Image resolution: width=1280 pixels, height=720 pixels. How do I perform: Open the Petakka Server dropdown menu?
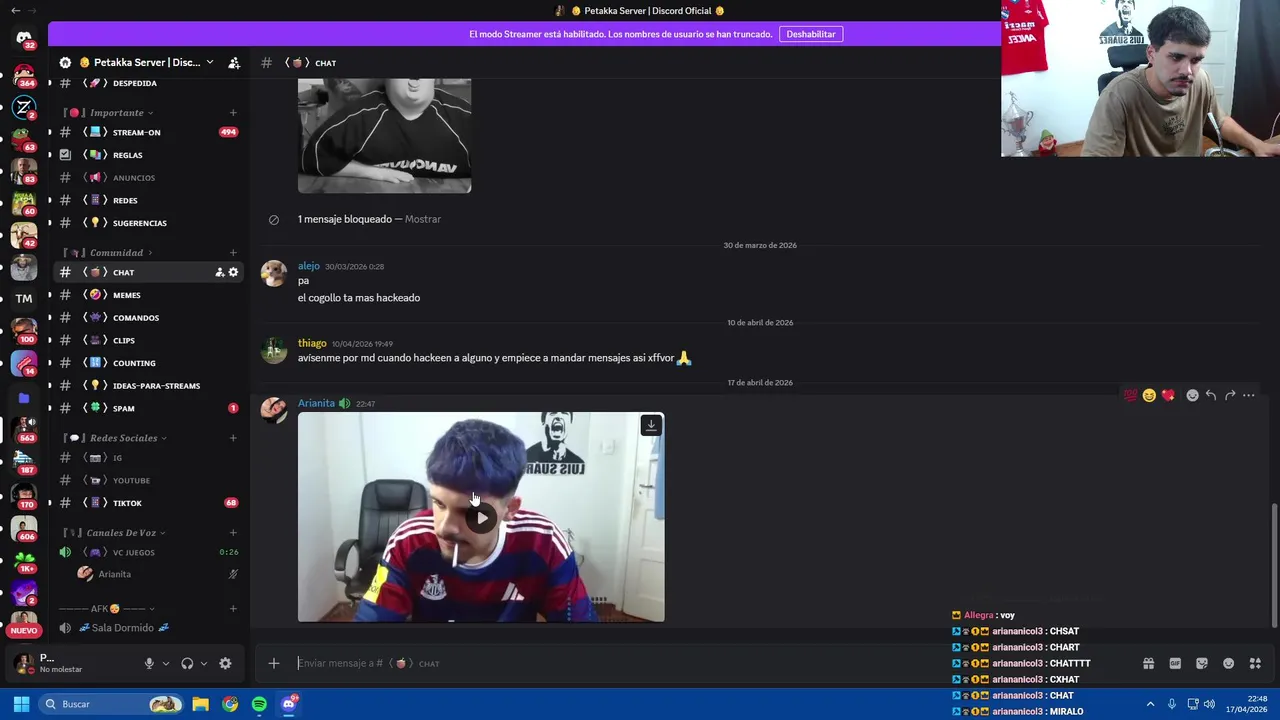tap(148, 62)
